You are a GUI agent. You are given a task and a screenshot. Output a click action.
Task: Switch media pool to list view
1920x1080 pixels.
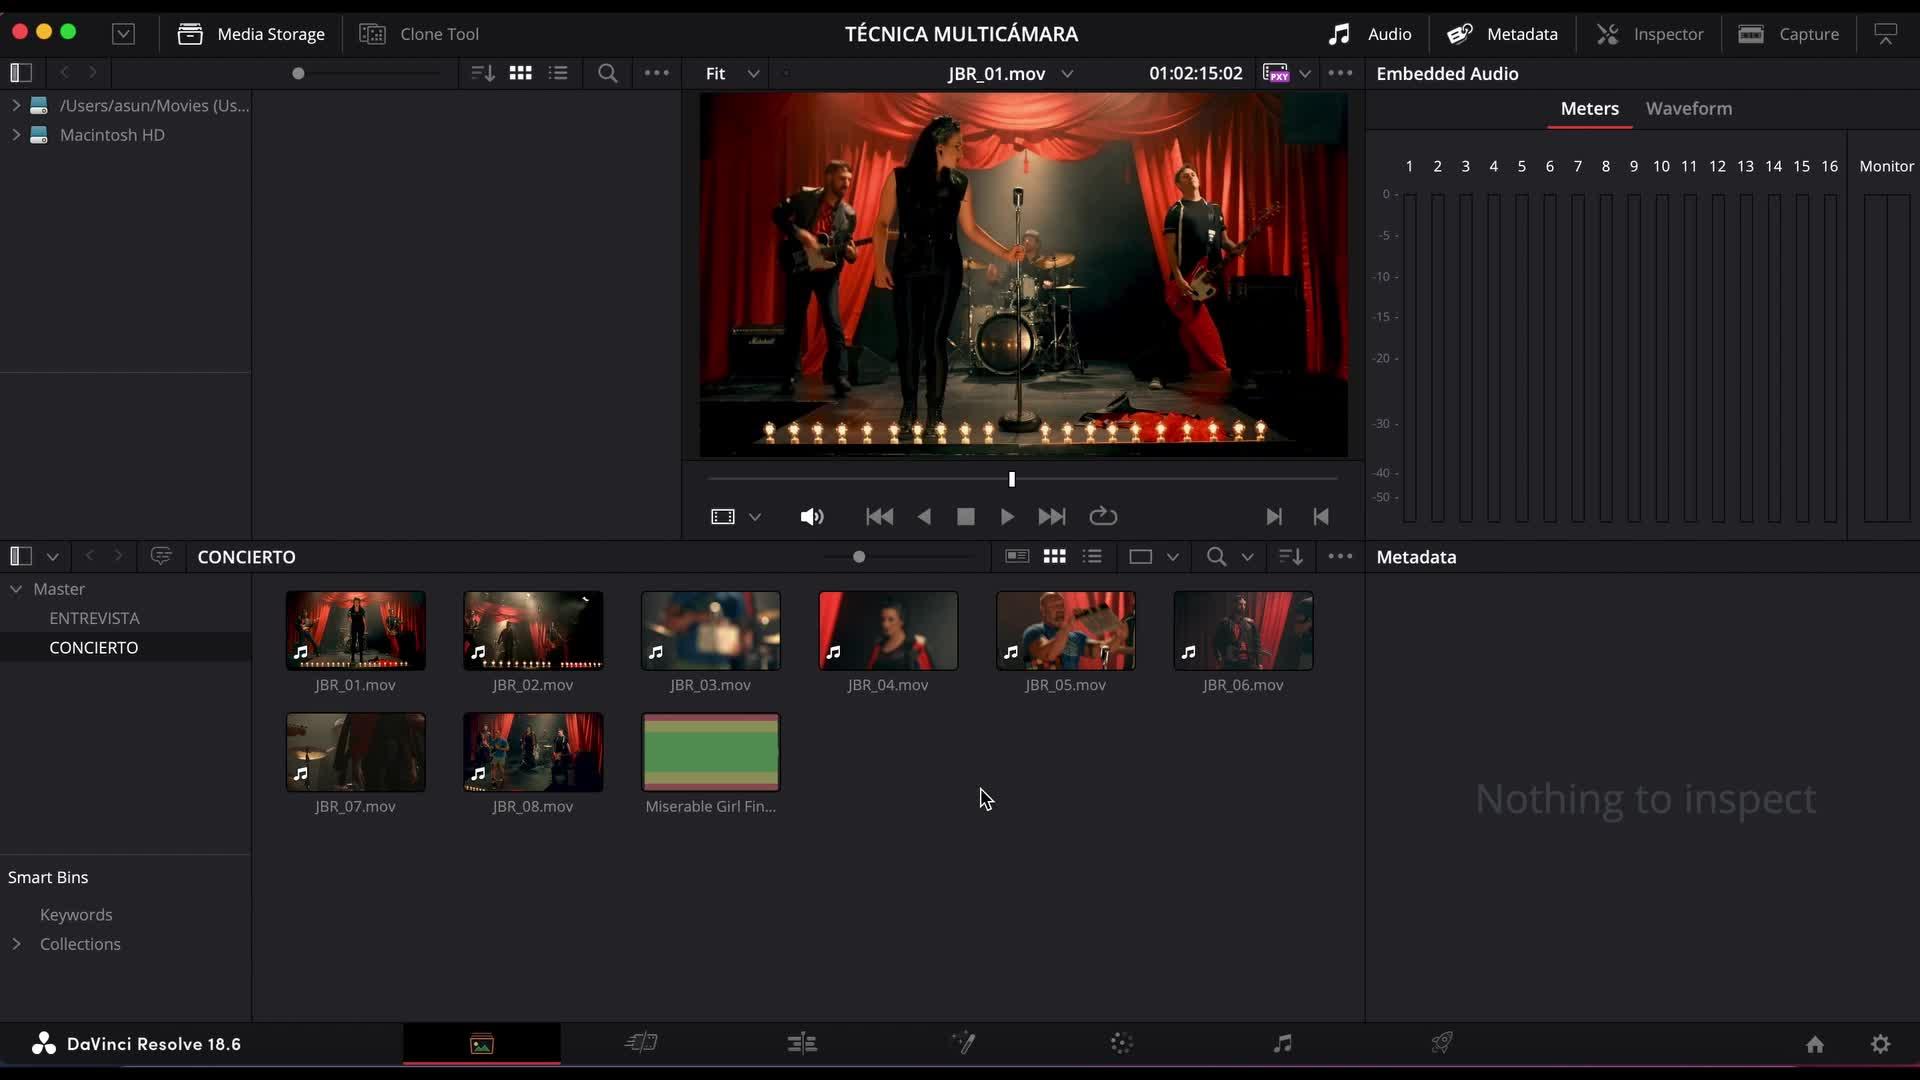1092,557
